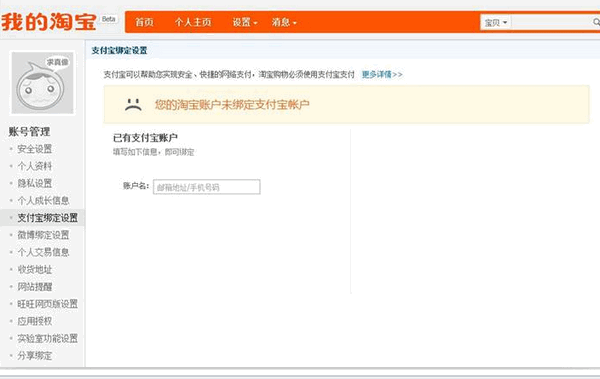Open 应用授权 in sidebar
This screenshot has width=600, height=379.
click(x=34, y=321)
